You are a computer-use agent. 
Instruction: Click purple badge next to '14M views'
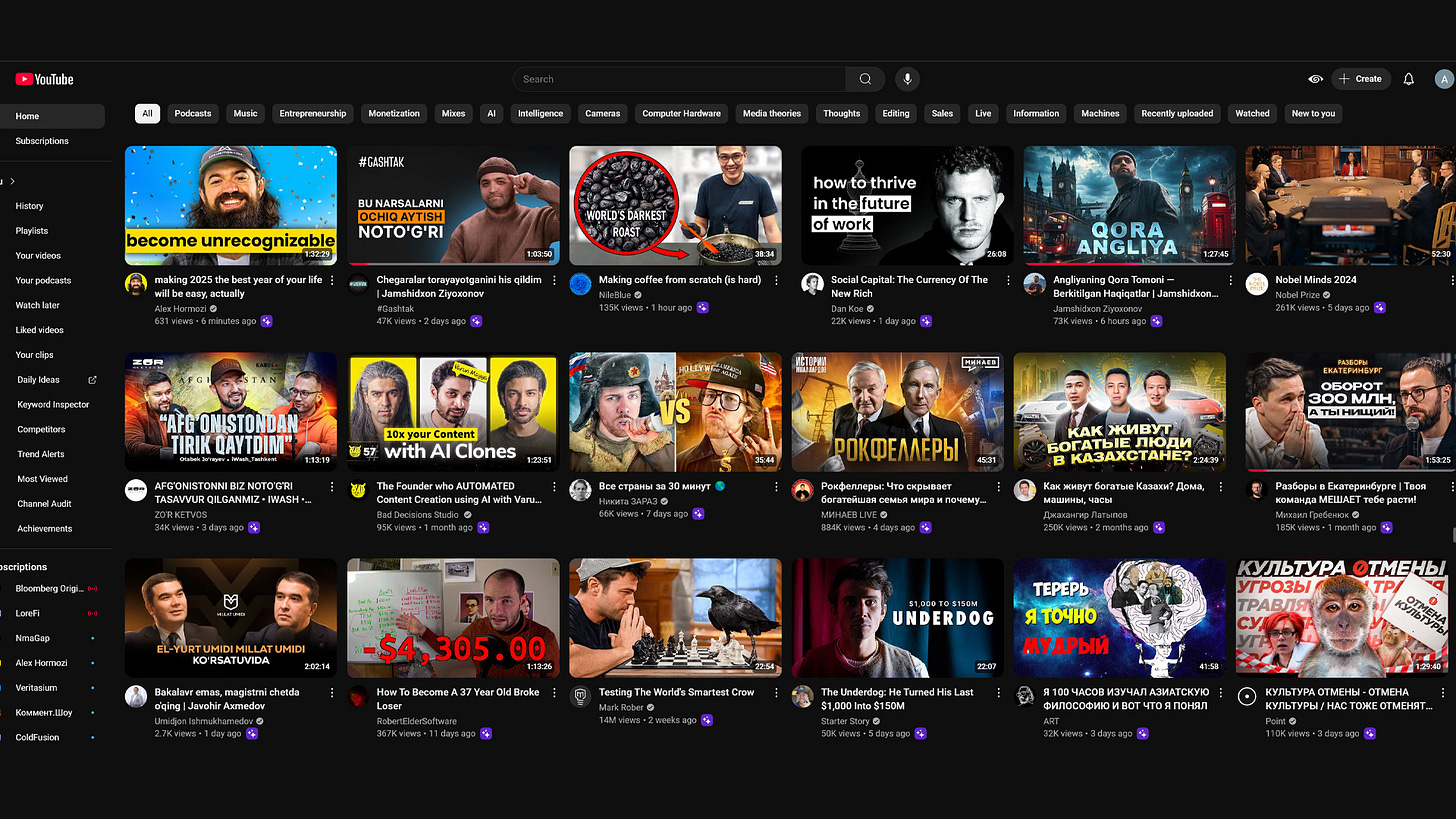click(707, 720)
